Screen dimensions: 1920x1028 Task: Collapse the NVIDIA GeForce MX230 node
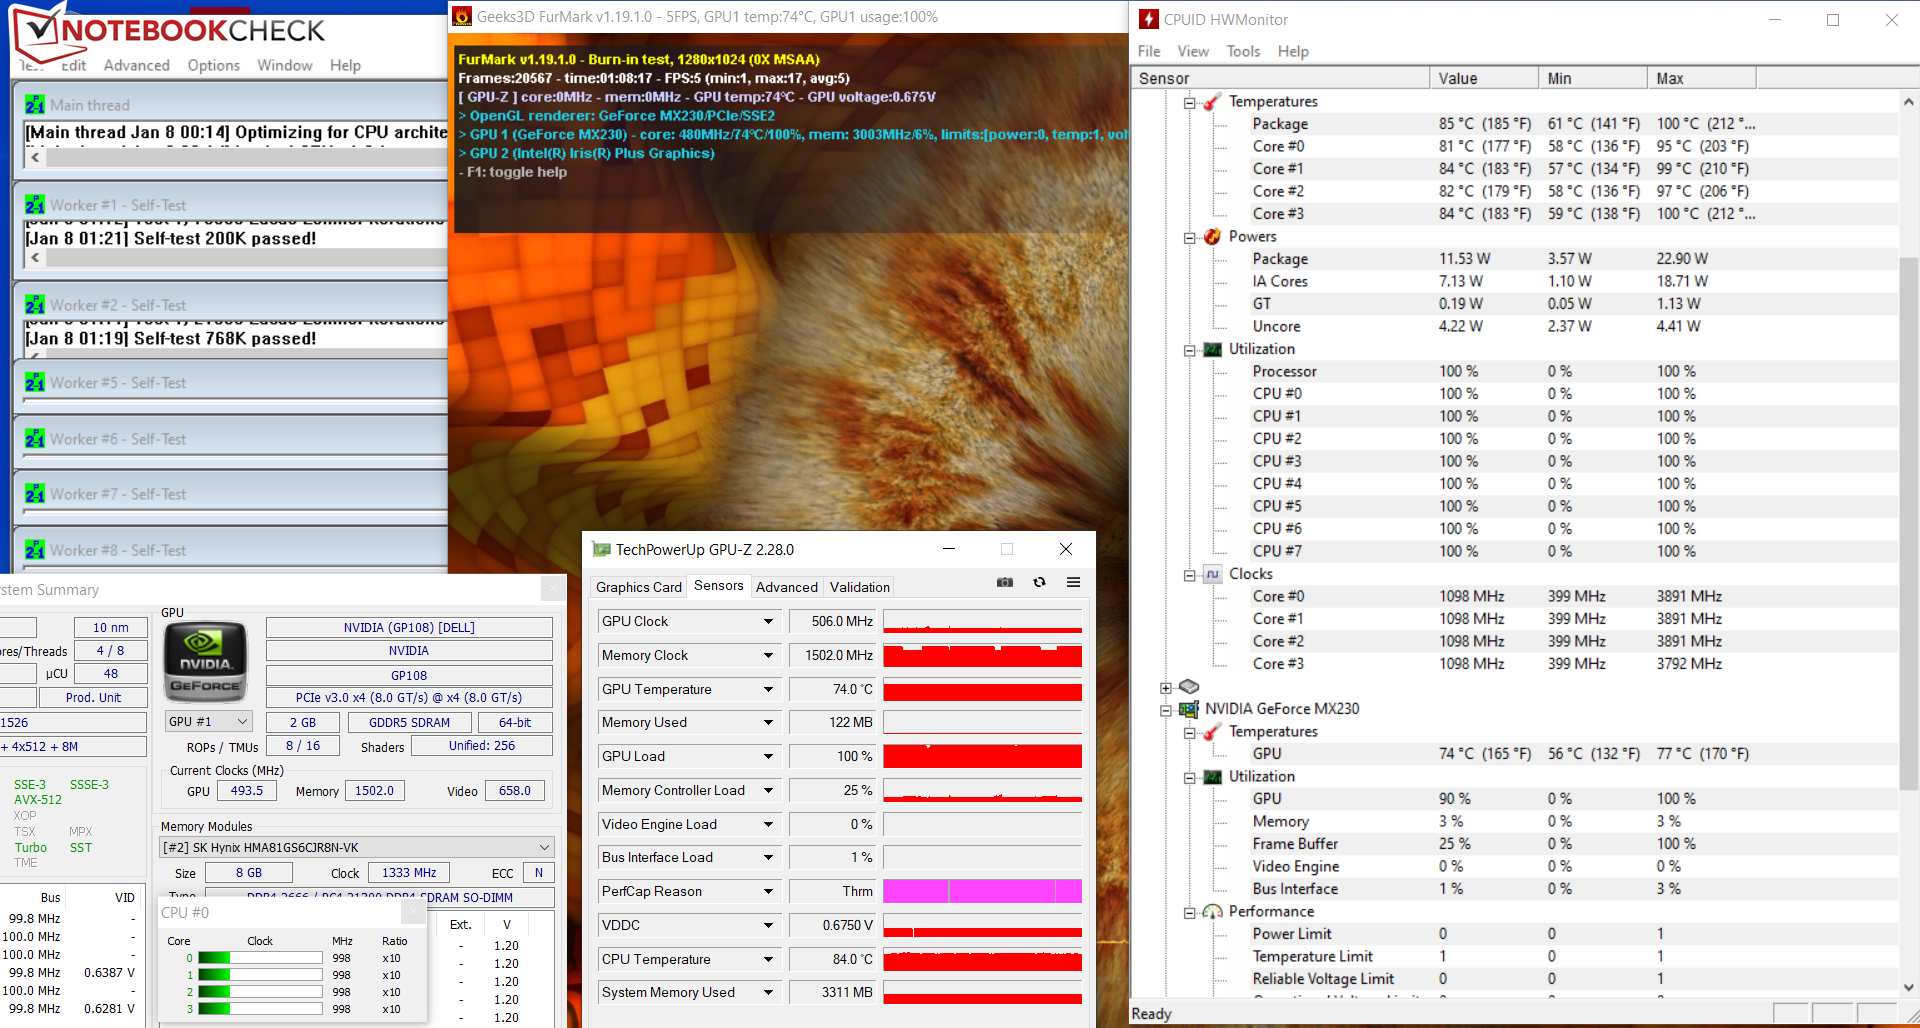1166,710
